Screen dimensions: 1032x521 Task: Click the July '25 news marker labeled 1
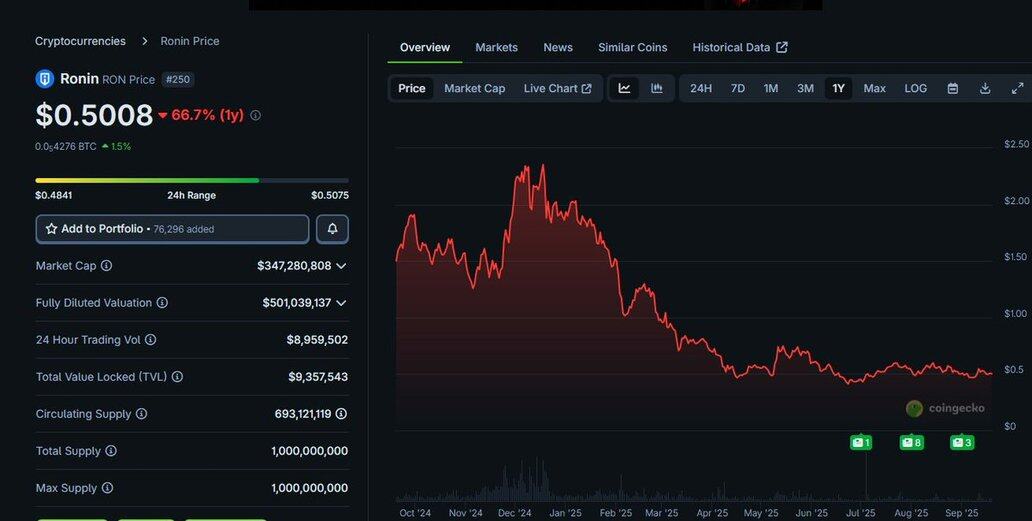[x=861, y=443]
